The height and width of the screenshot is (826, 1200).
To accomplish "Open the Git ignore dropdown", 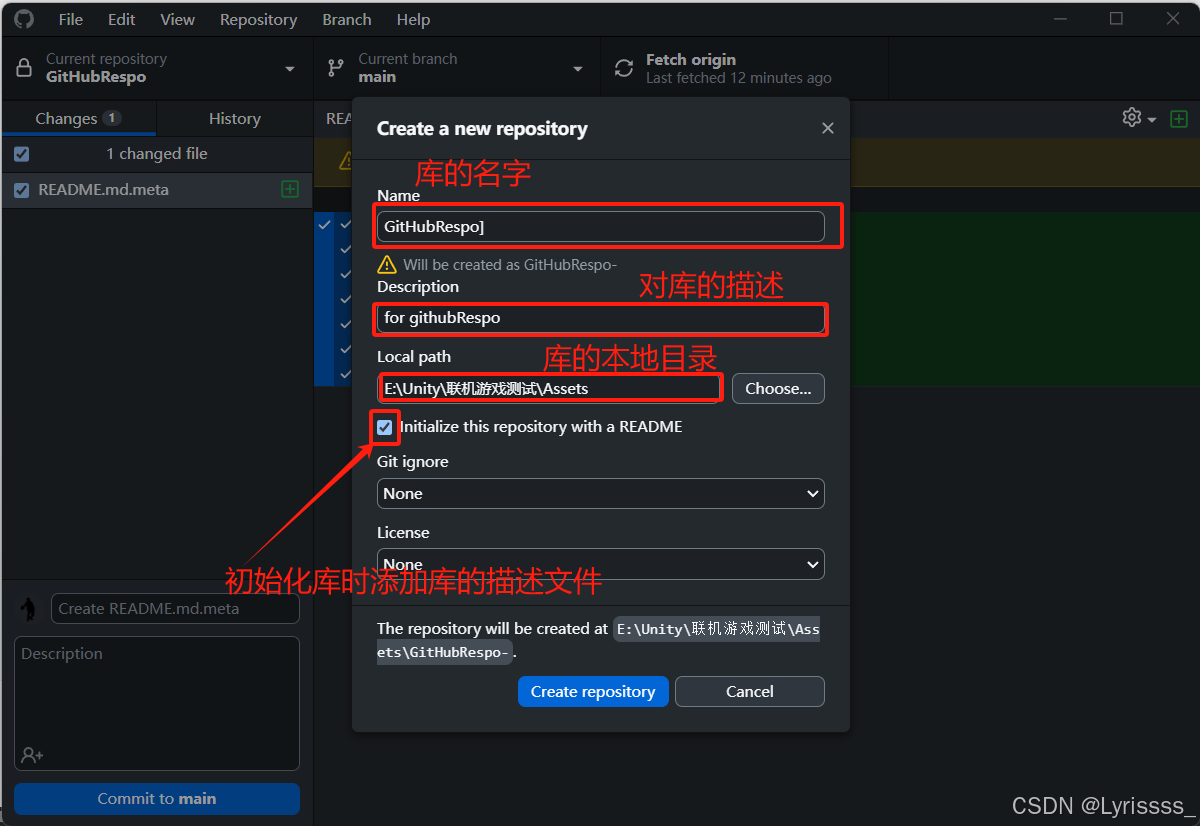I will coord(601,493).
